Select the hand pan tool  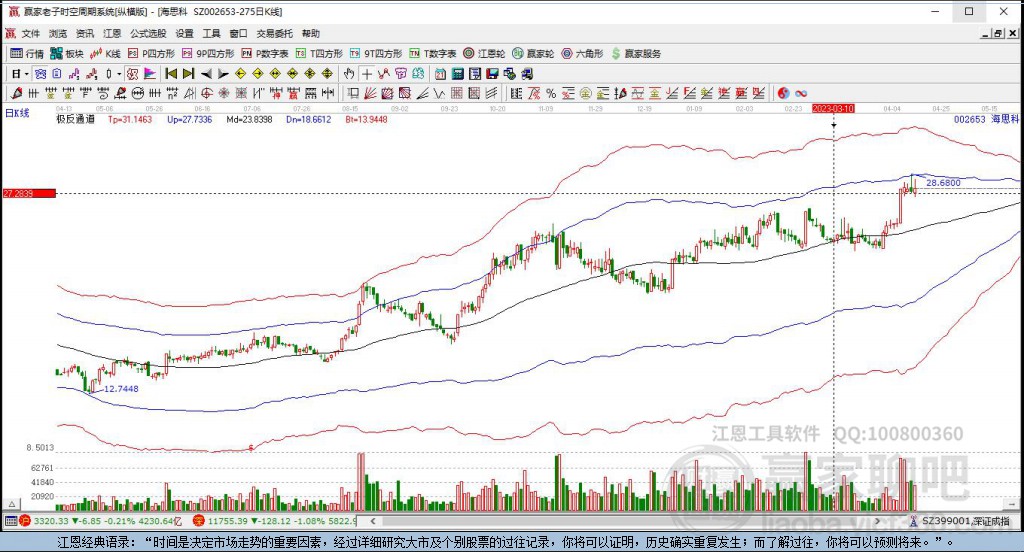(349, 74)
